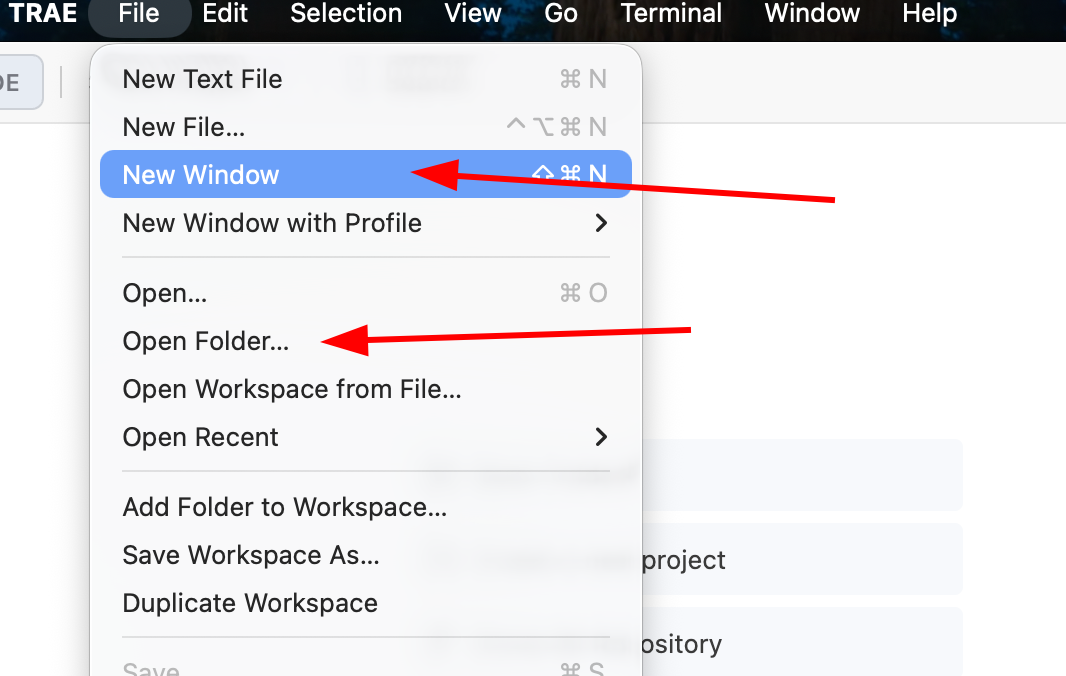Click New Window in the File menu
This screenshot has width=1066, height=676.
click(x=201, y=175)
